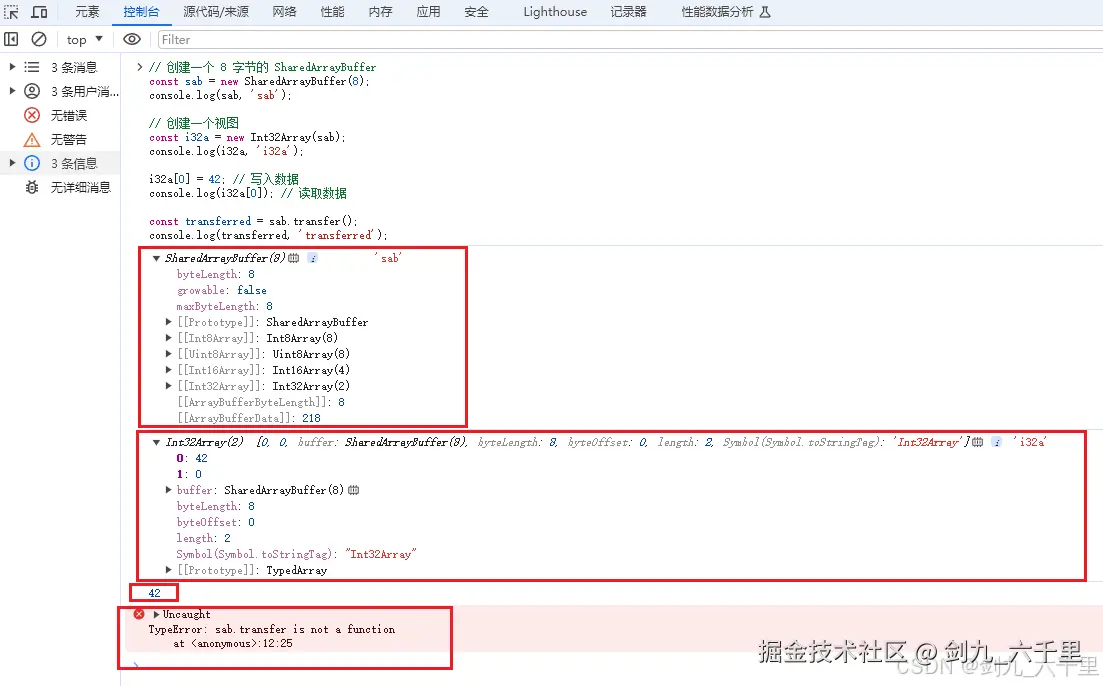The height and width of the screenshot is (686, 1103).
Task: Collapse the Int32Array(2) logged object
Action: (156, 442)
